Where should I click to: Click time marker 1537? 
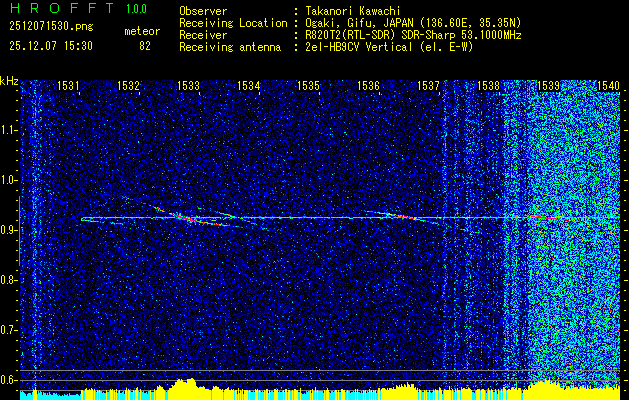click(x=428, y=86)
